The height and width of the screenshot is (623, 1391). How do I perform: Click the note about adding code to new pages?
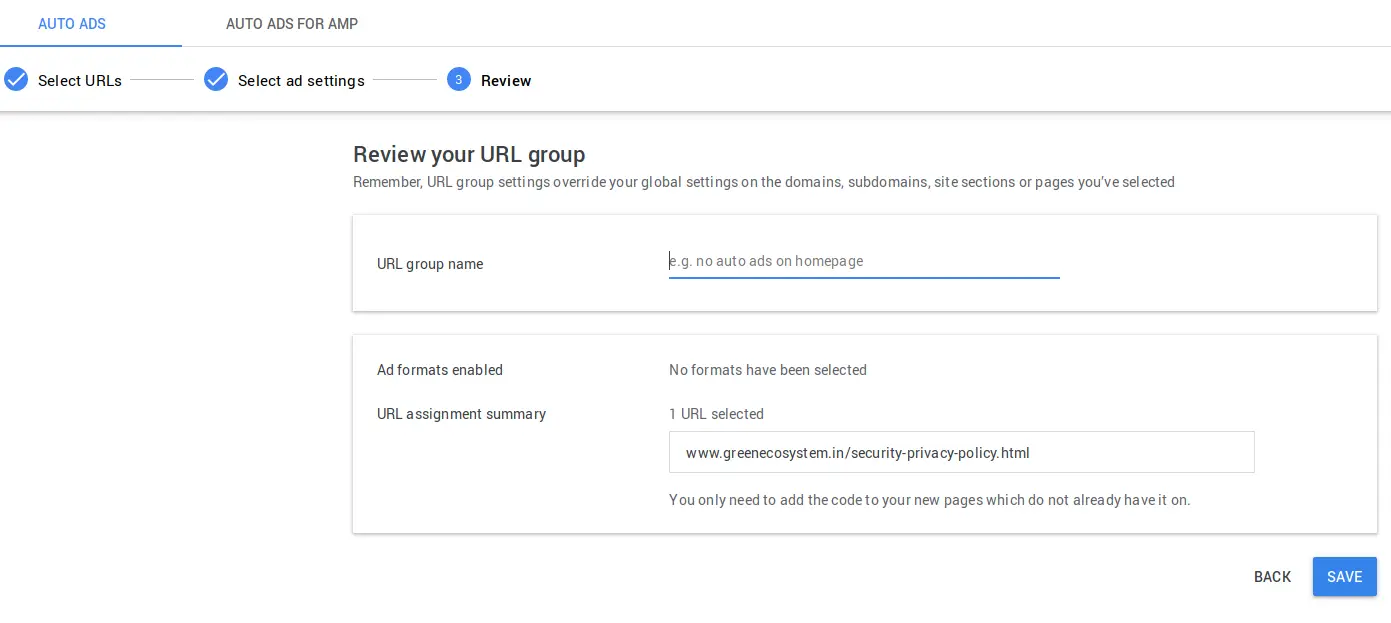929,500
